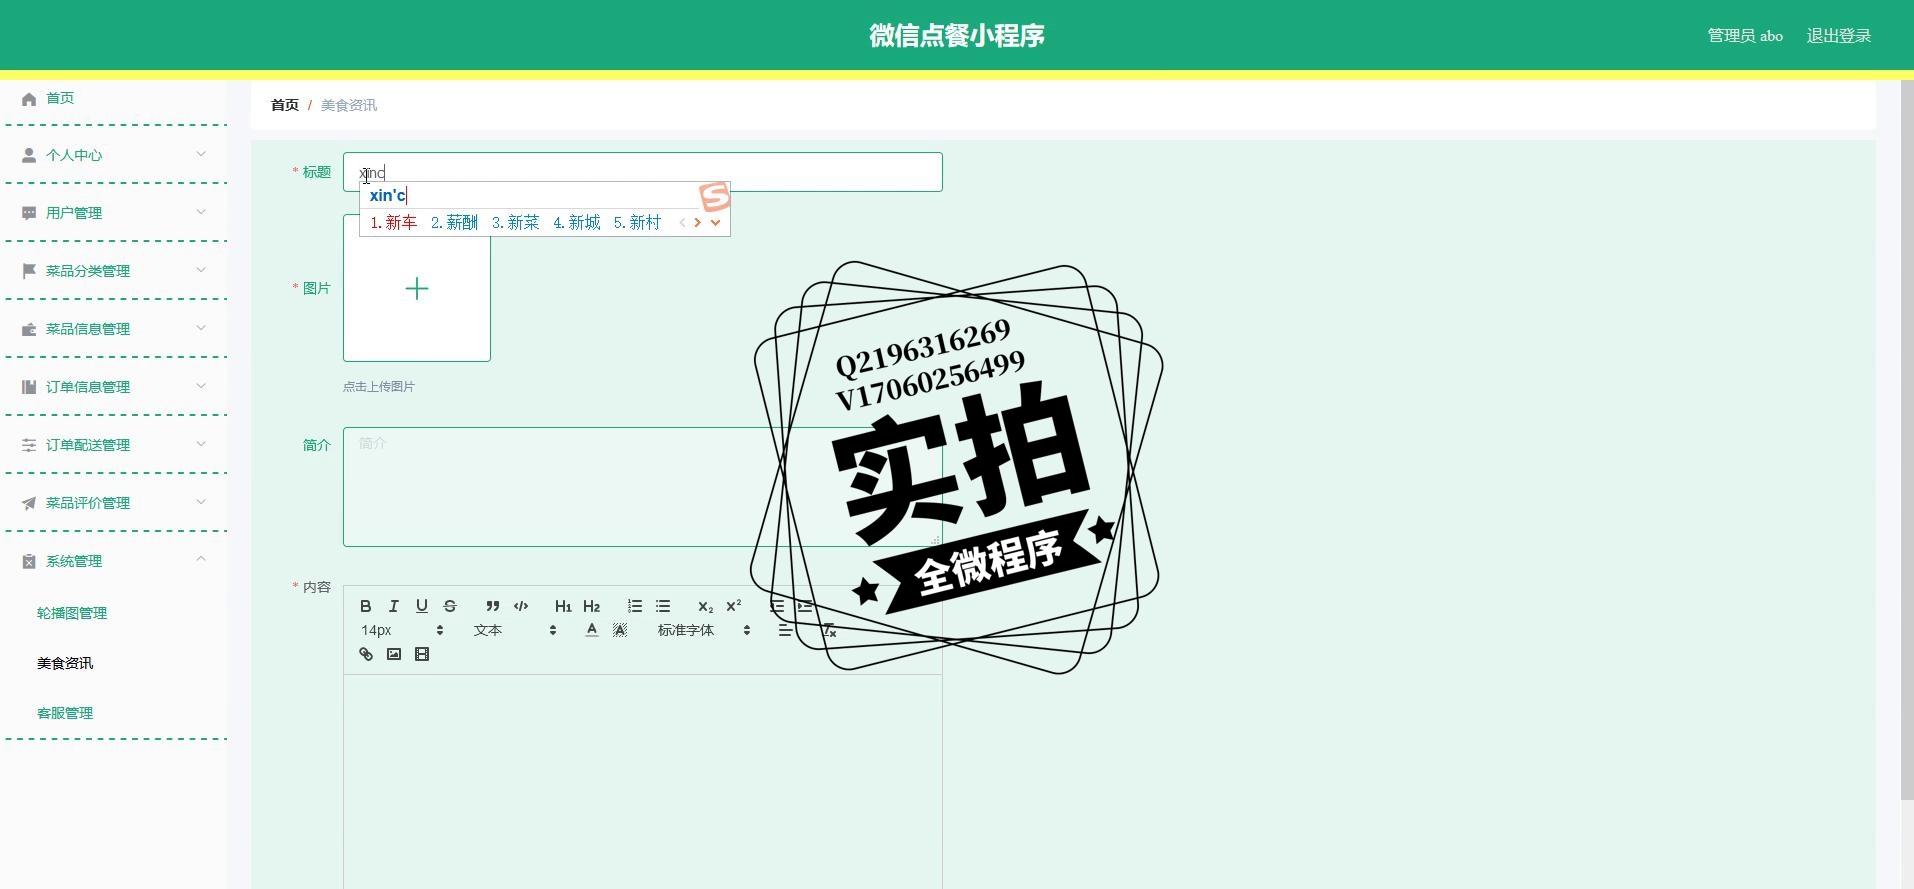
Task: Open 客服管理 submenu item
Action: (65, 713)
